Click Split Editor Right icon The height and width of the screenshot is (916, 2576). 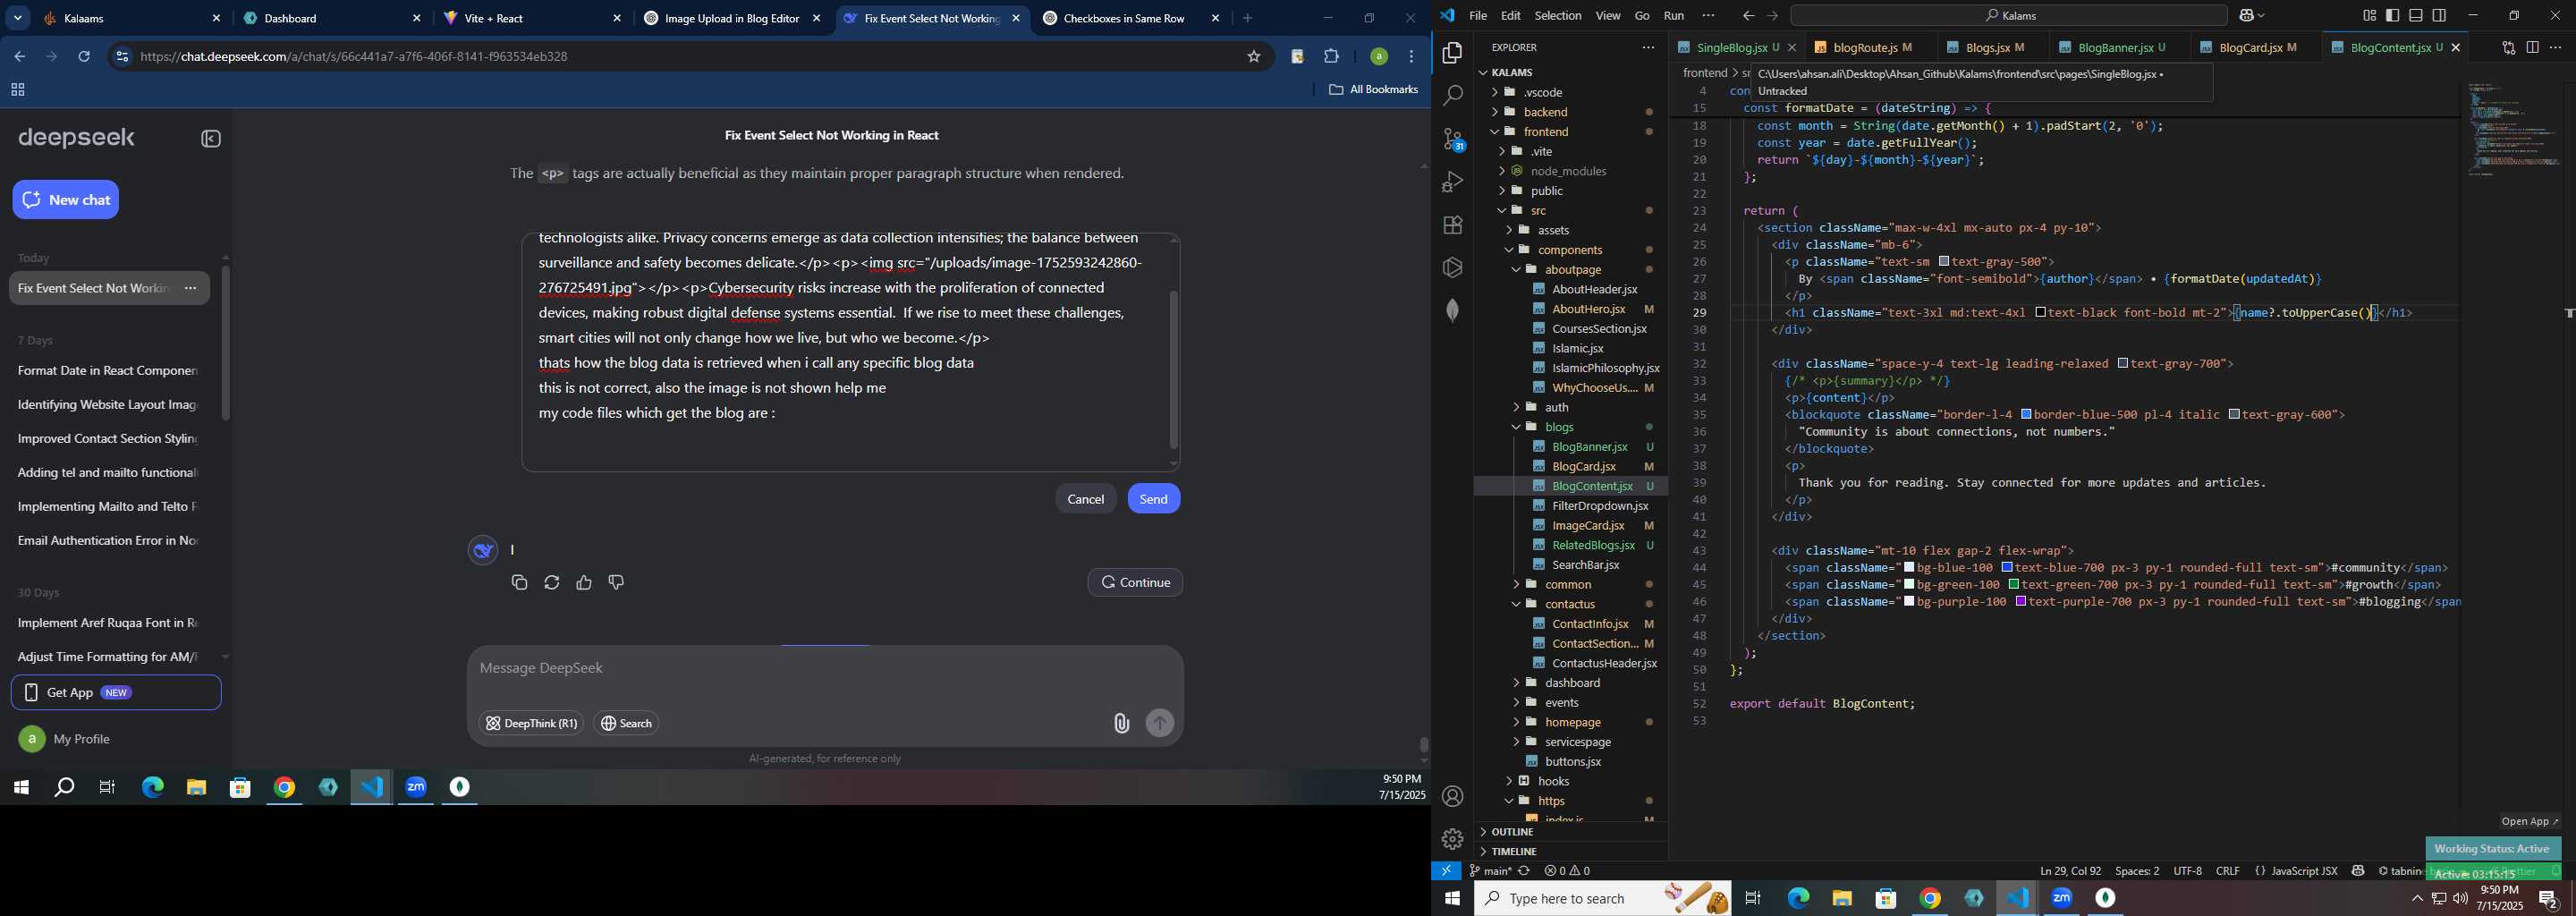pos(2532,48)
